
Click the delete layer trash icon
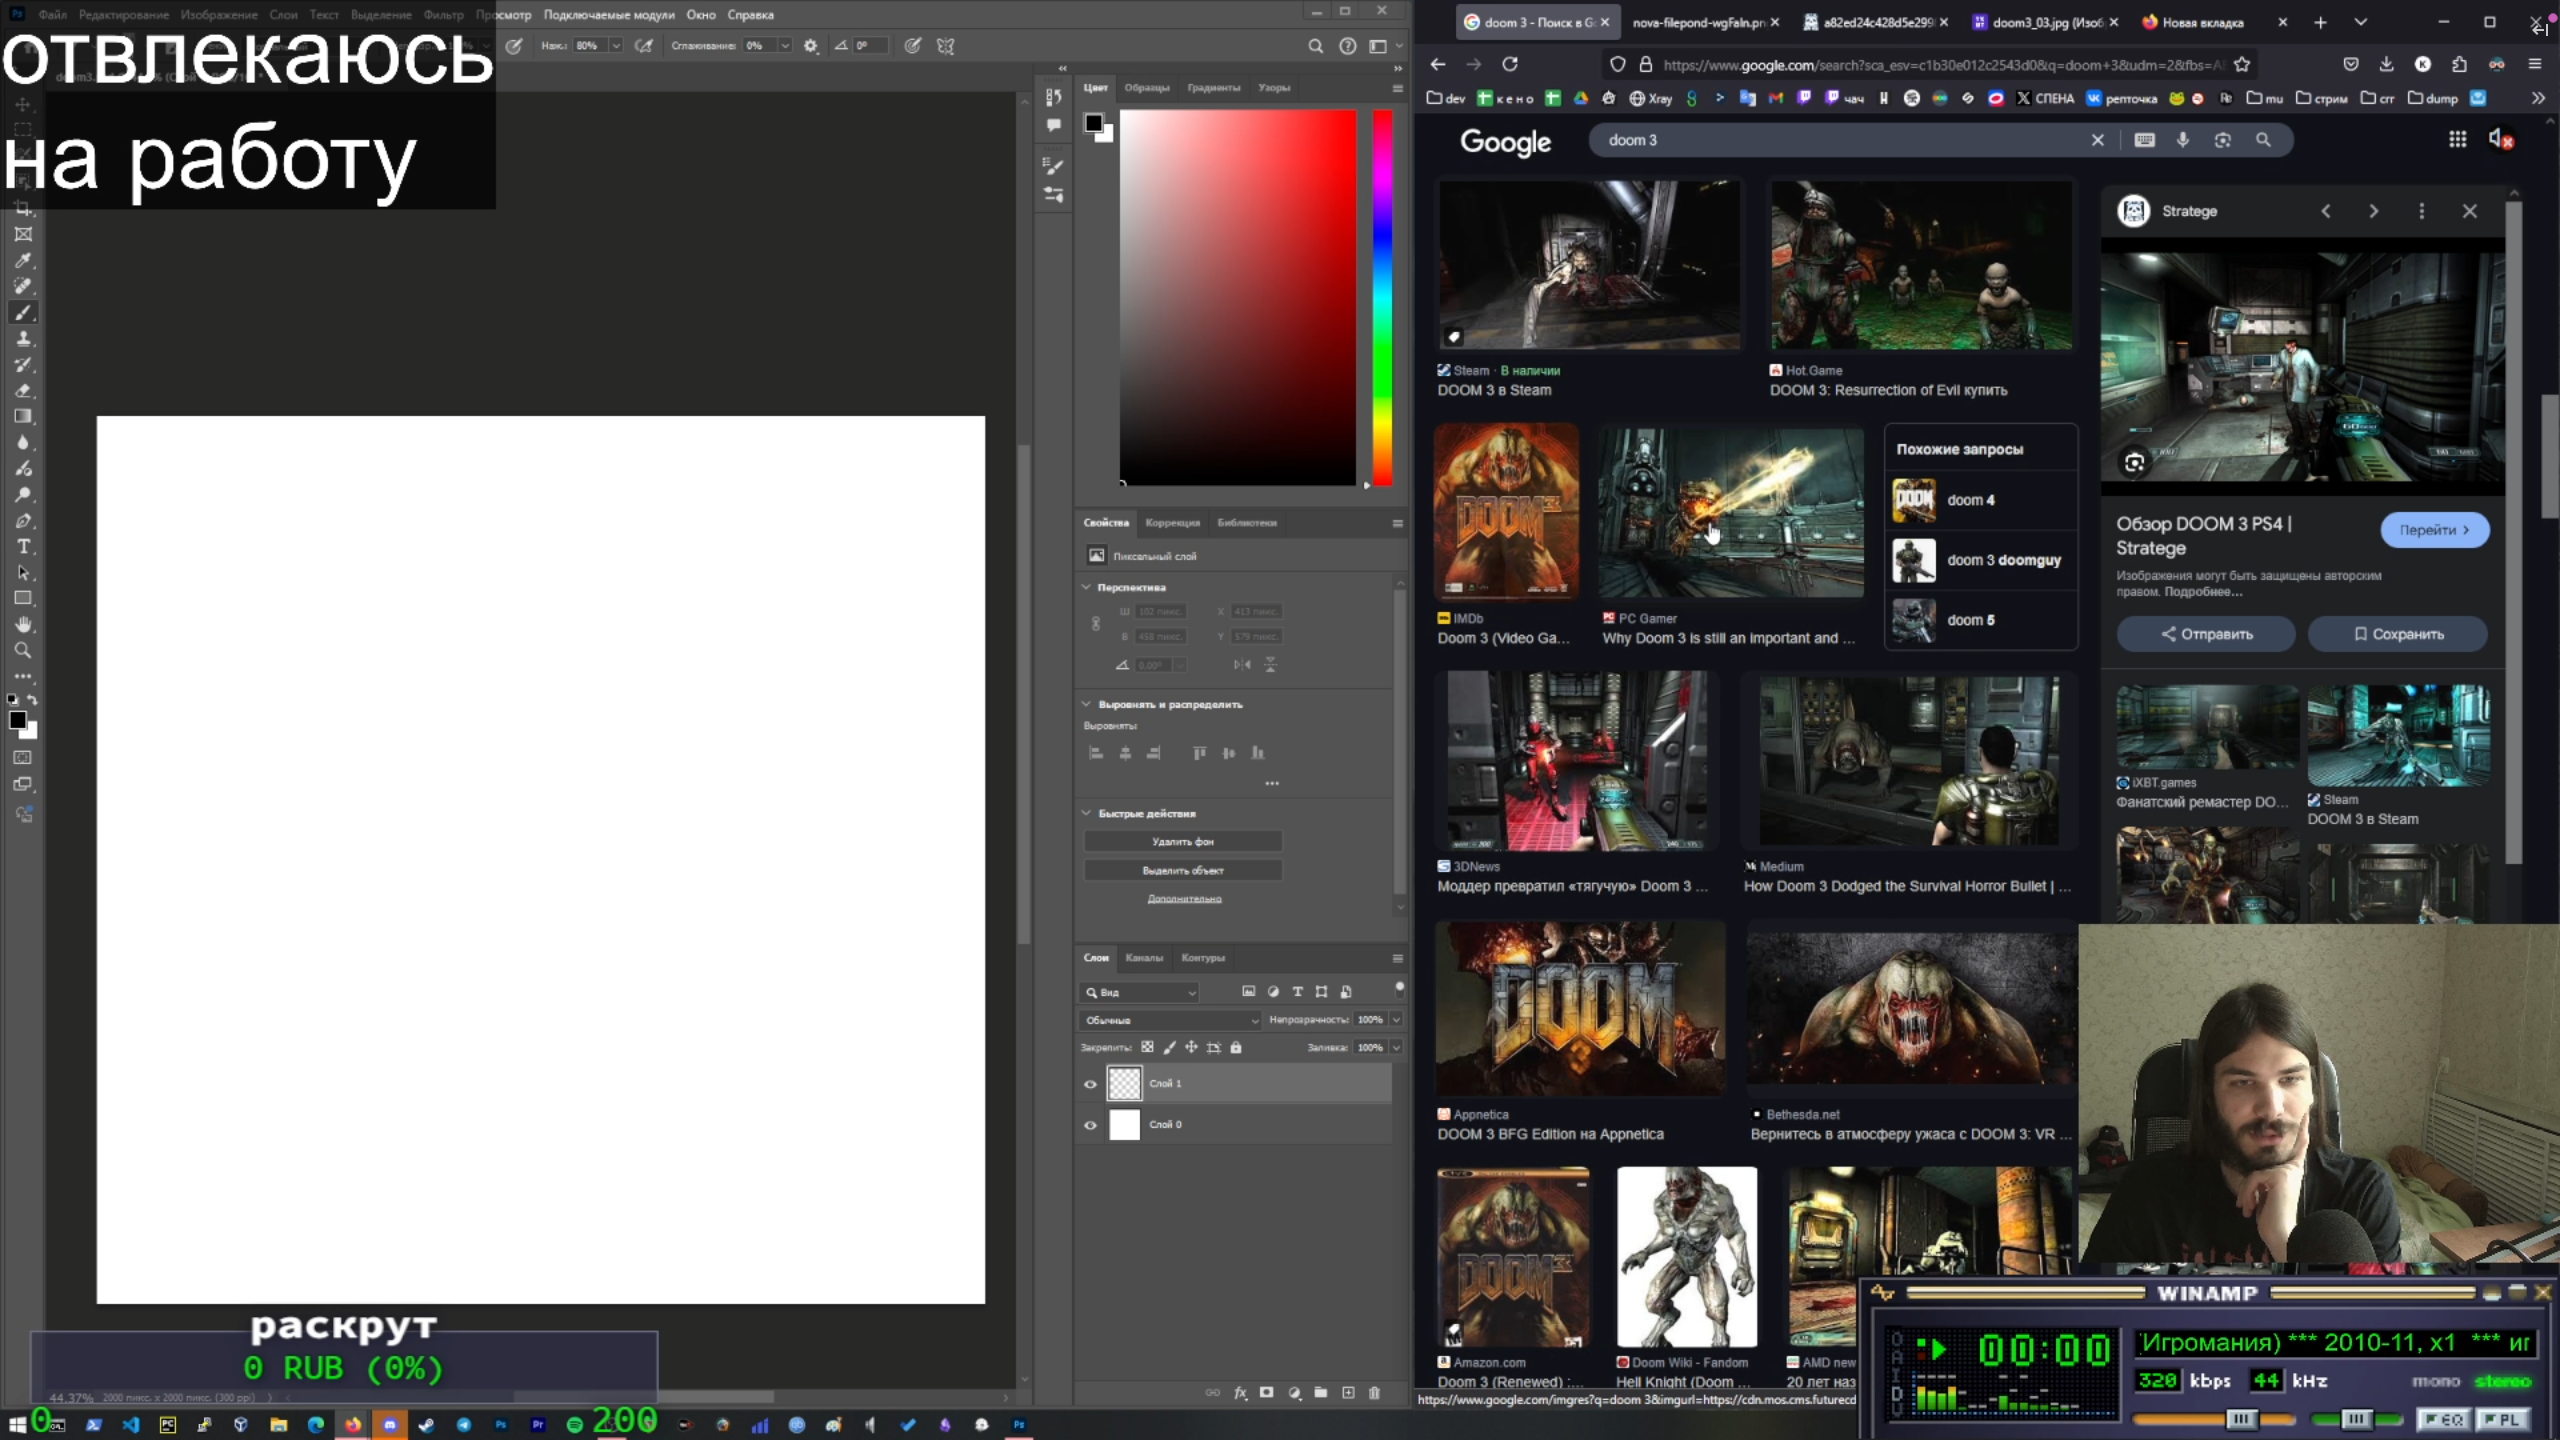coord(1374,1392)
